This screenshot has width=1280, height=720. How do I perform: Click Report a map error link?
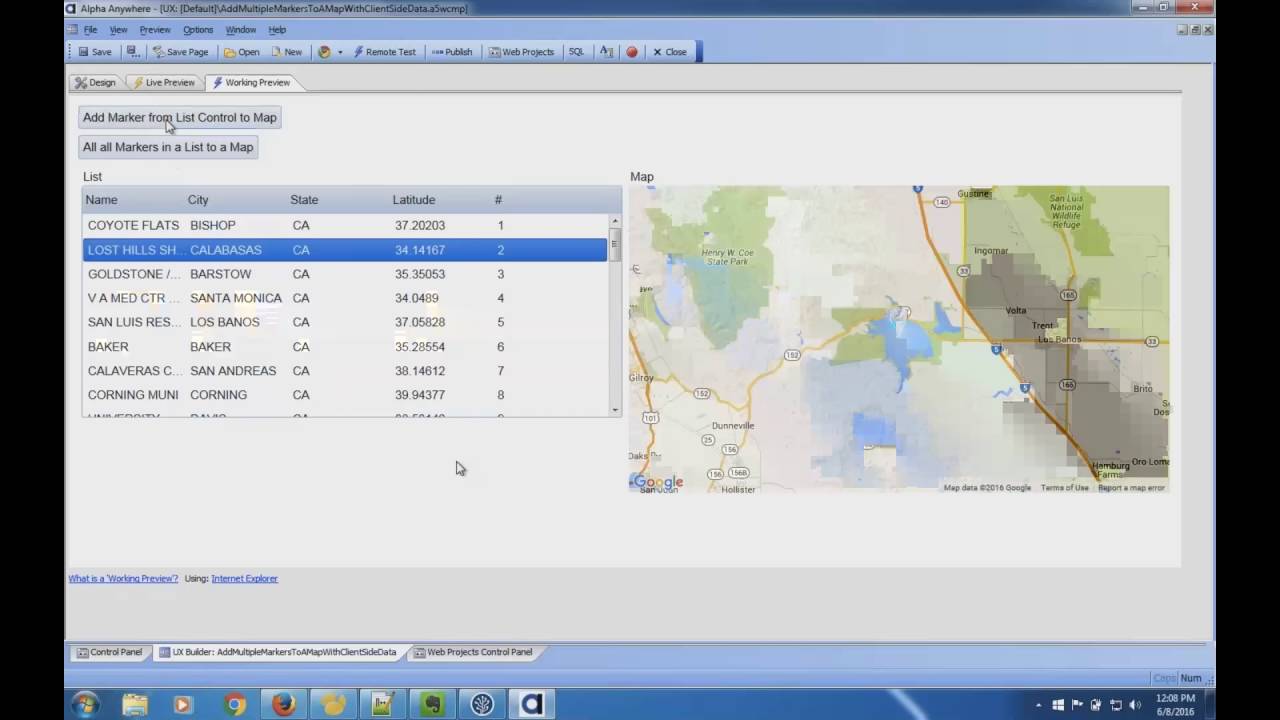[1131, 488]
